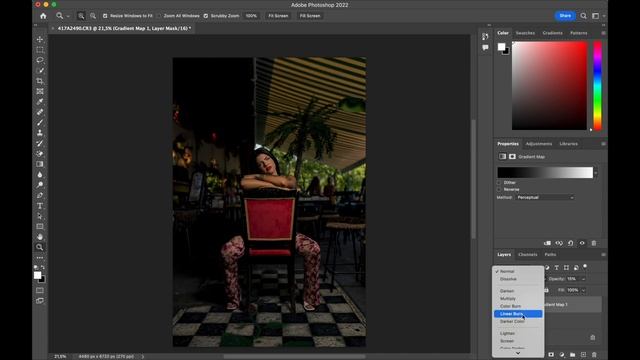Enable Zoom All Windows checkbox
This screenshot has height=360, width=640.
click(159, 16)
